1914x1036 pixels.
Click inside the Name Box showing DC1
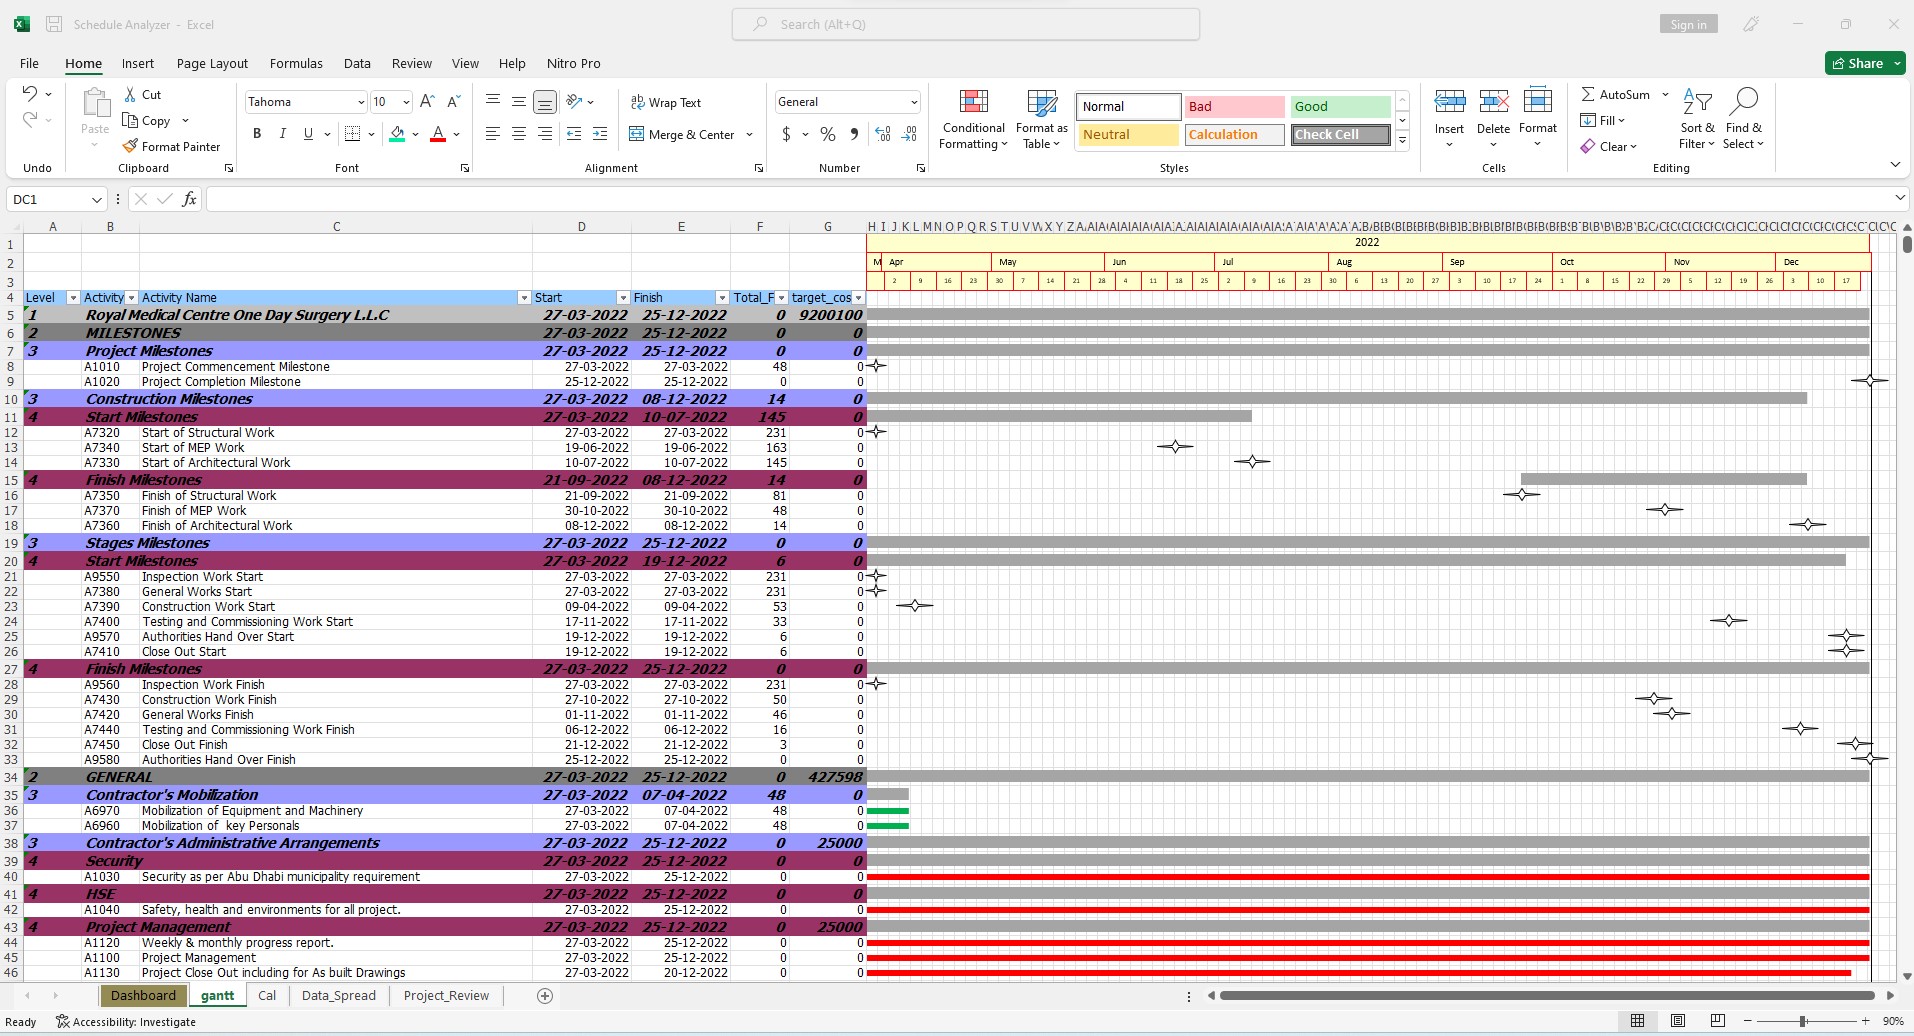pyautogui.click(x=50, y=199)
